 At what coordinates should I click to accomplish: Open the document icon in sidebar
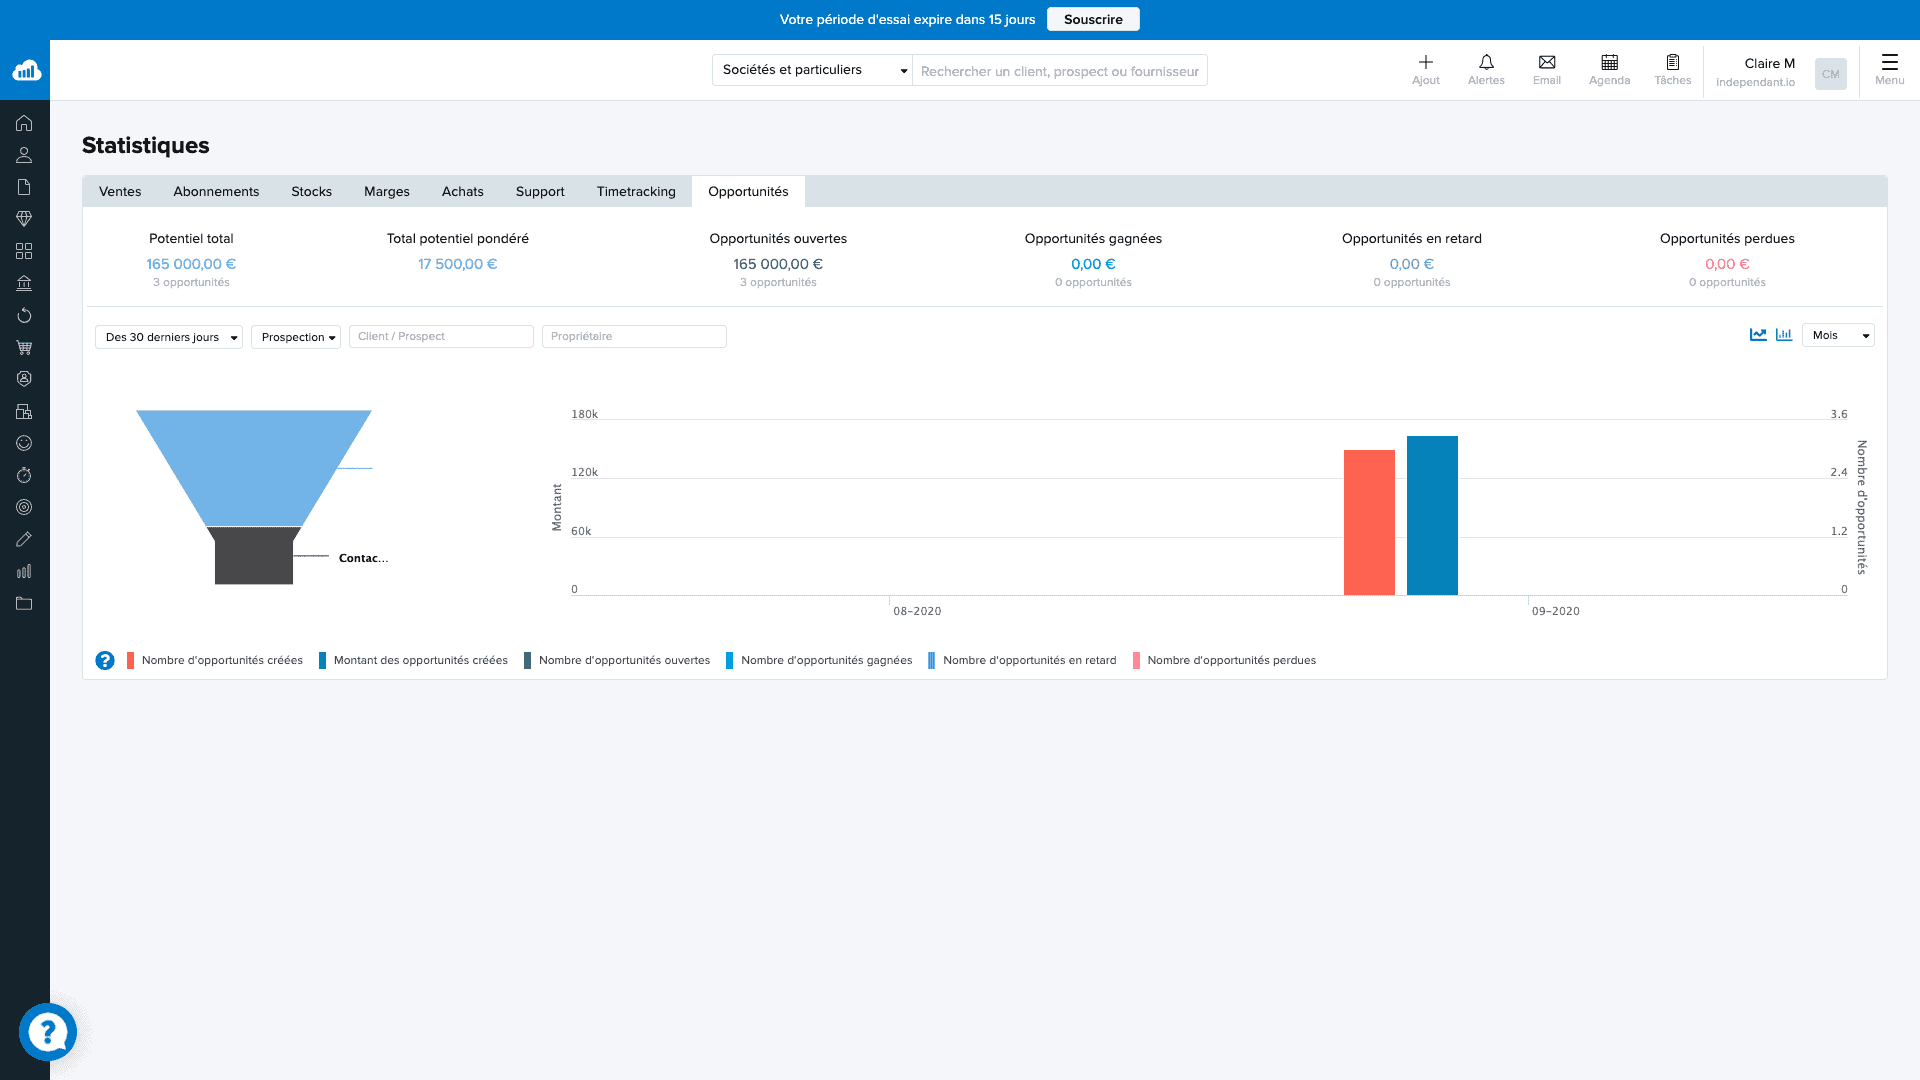pos(24,187)
